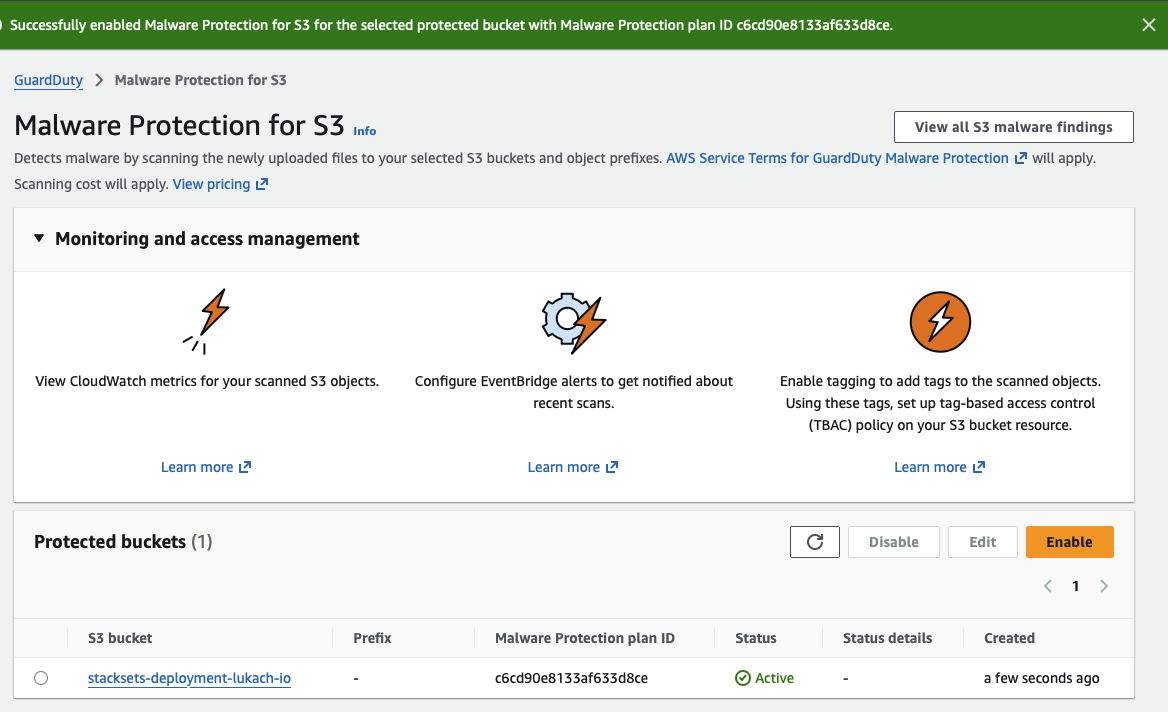Image resolution: width=1168 pixels, height=712 pixels.
Task: Open GuardDuty breadcrumb link
Action: pyautogui.click(x=48, y=80)
